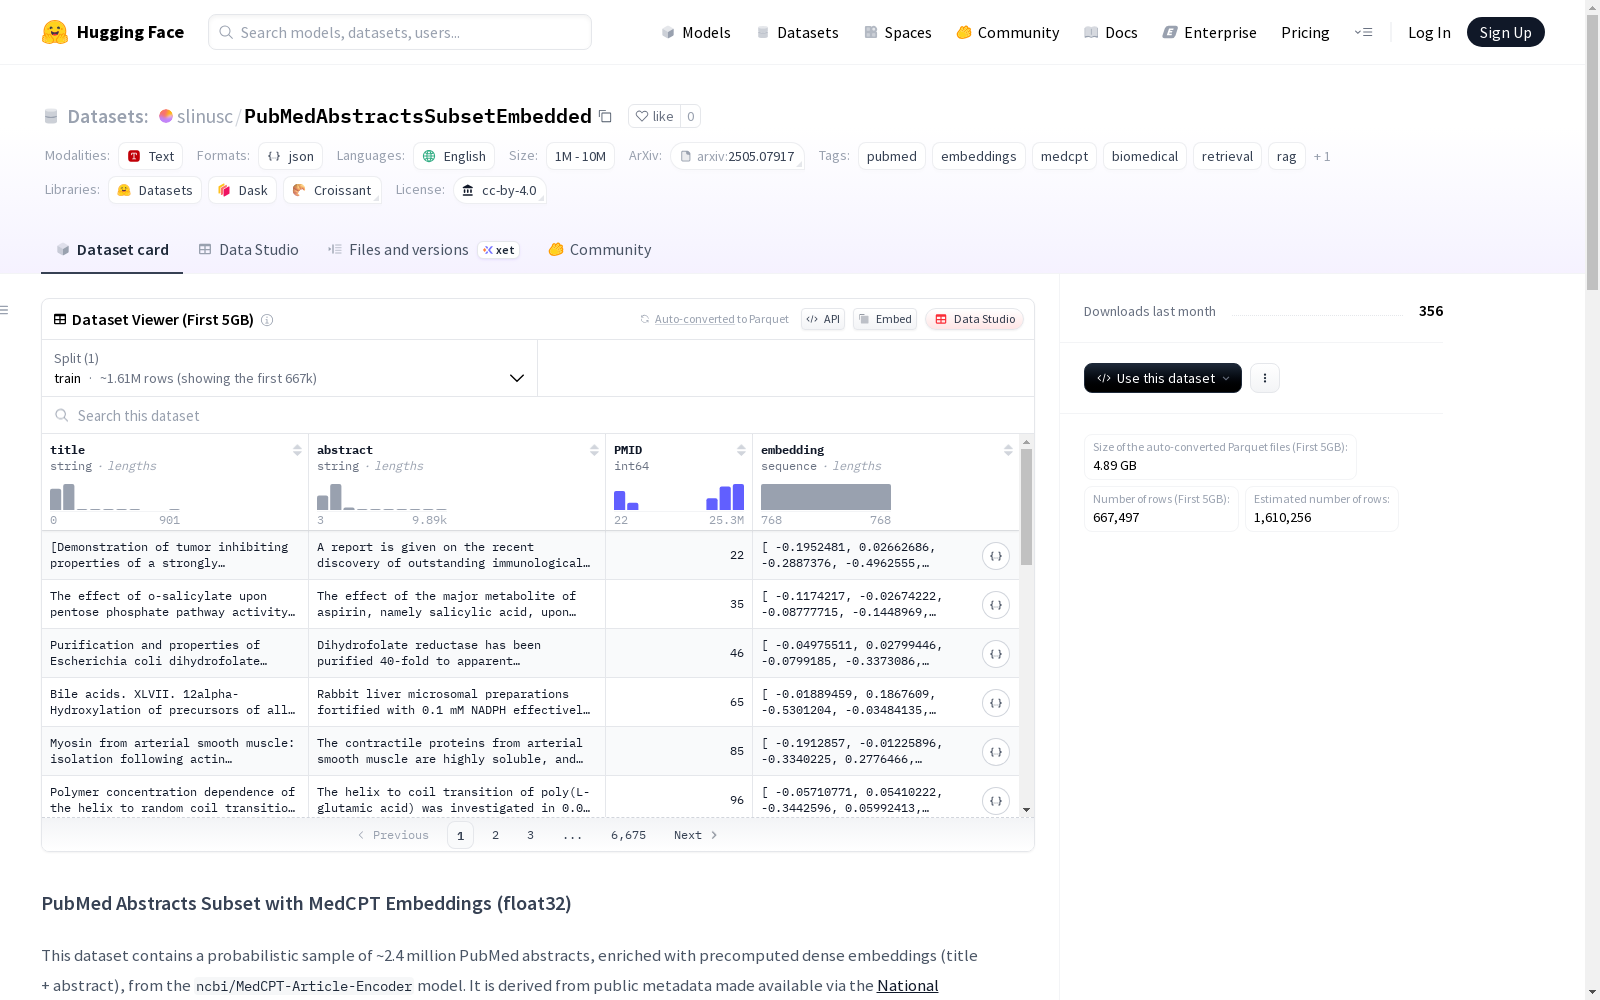Switch to the Dataset card tab
This screenshot has height=1000, width=1600.
pyautogui.click(x=112, y=250)
